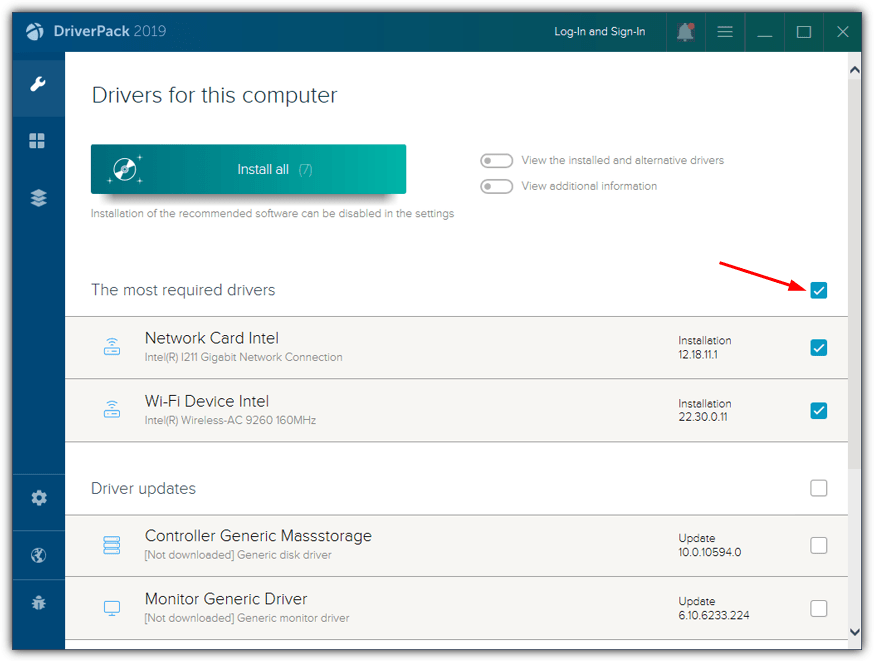Screen dimensions: 874x661
Task: Click version 12.18.11.1 text
Action: point(698,354)
